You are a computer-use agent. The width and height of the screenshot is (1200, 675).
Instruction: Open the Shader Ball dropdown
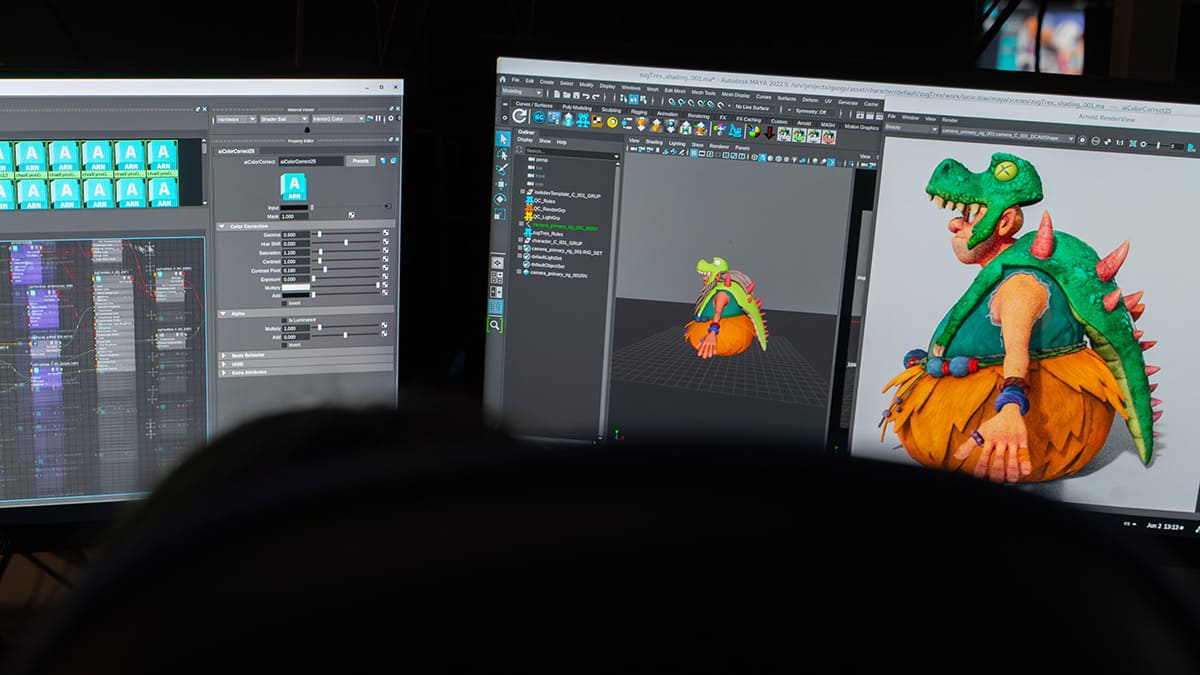pos(284,118)
